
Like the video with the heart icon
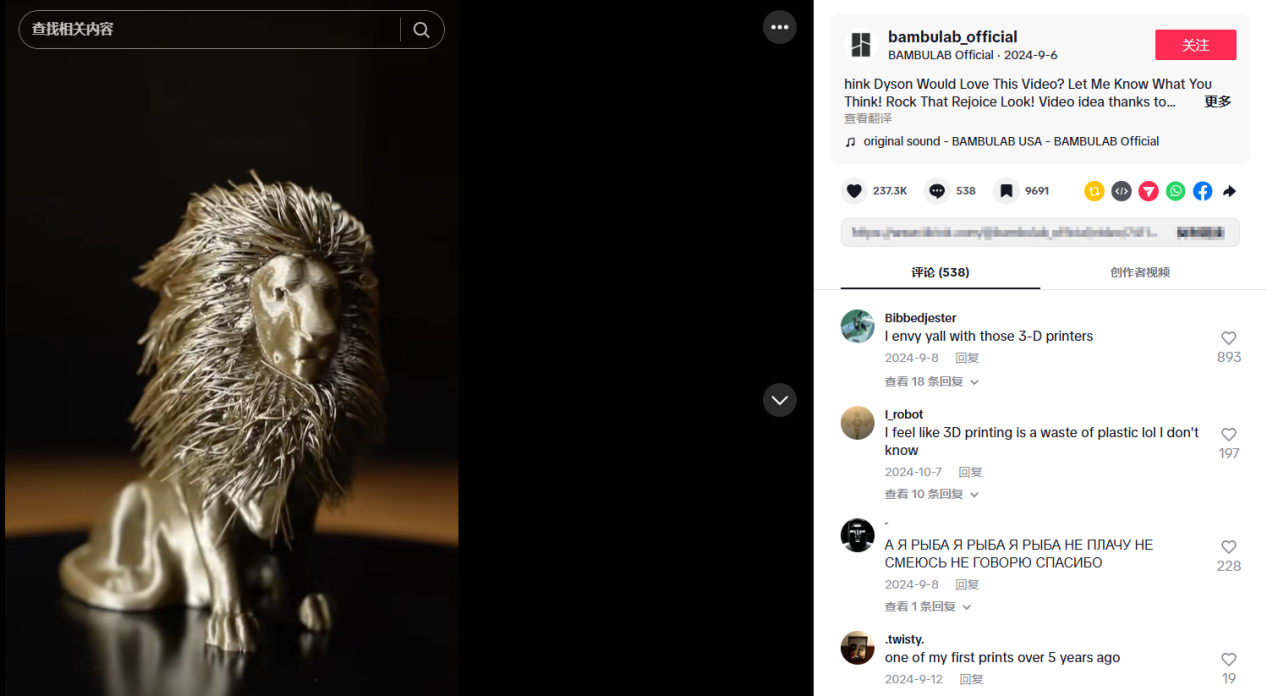click(854, 191)
